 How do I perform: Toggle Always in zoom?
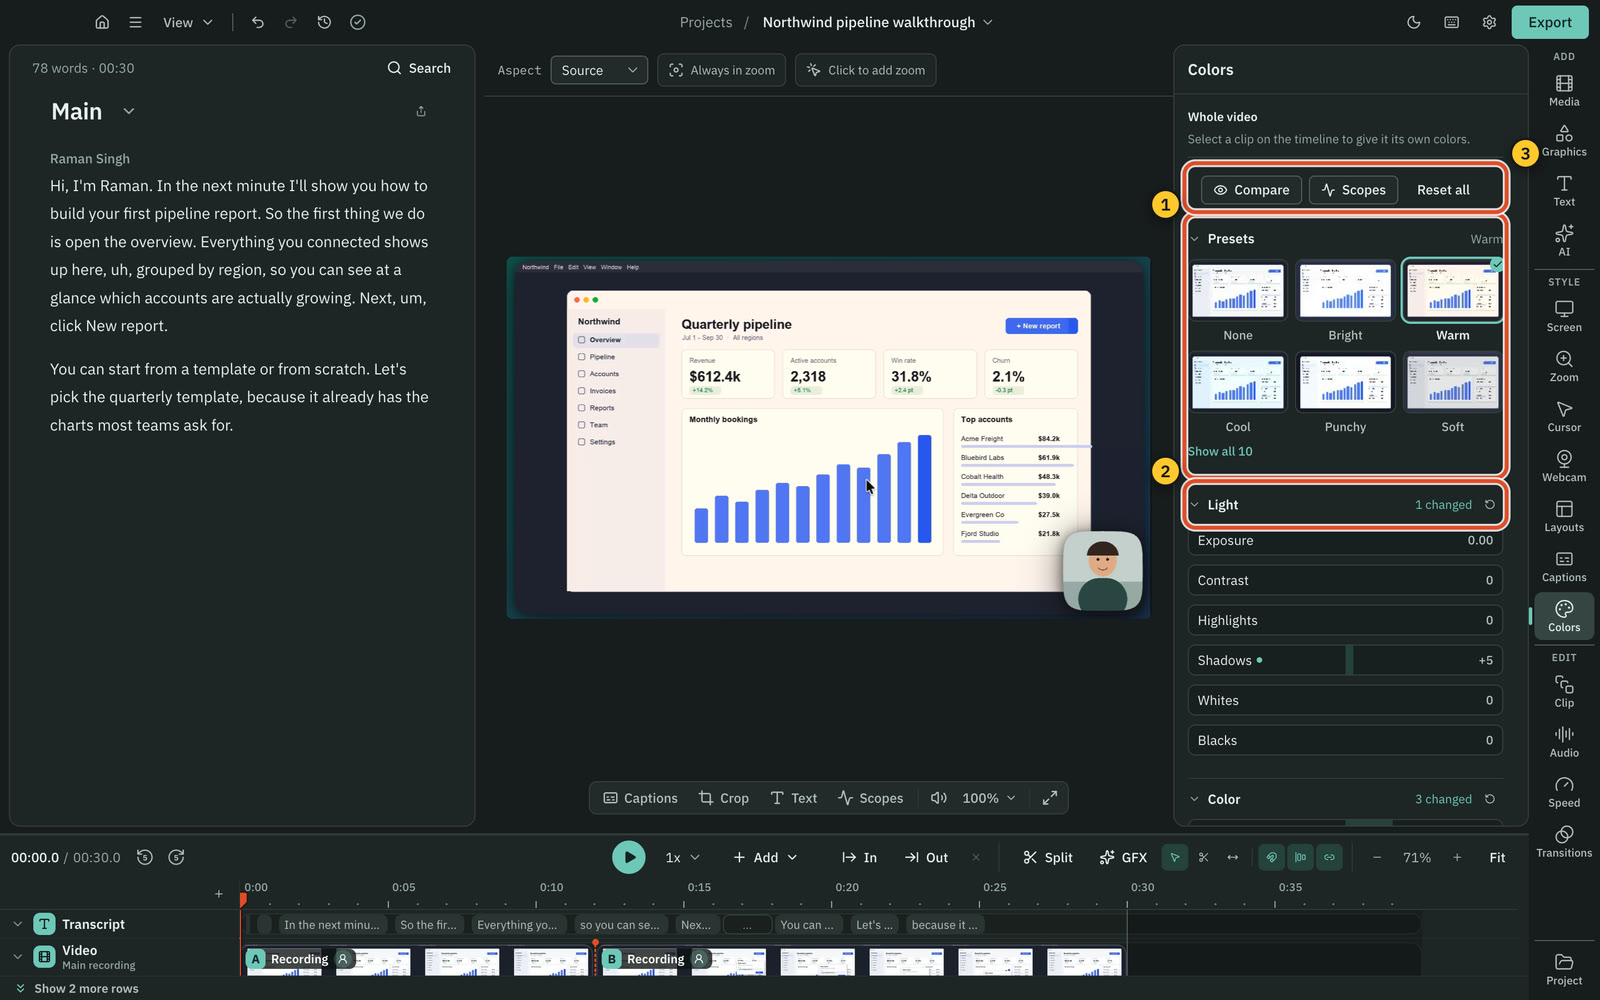(x=722, y=70)
